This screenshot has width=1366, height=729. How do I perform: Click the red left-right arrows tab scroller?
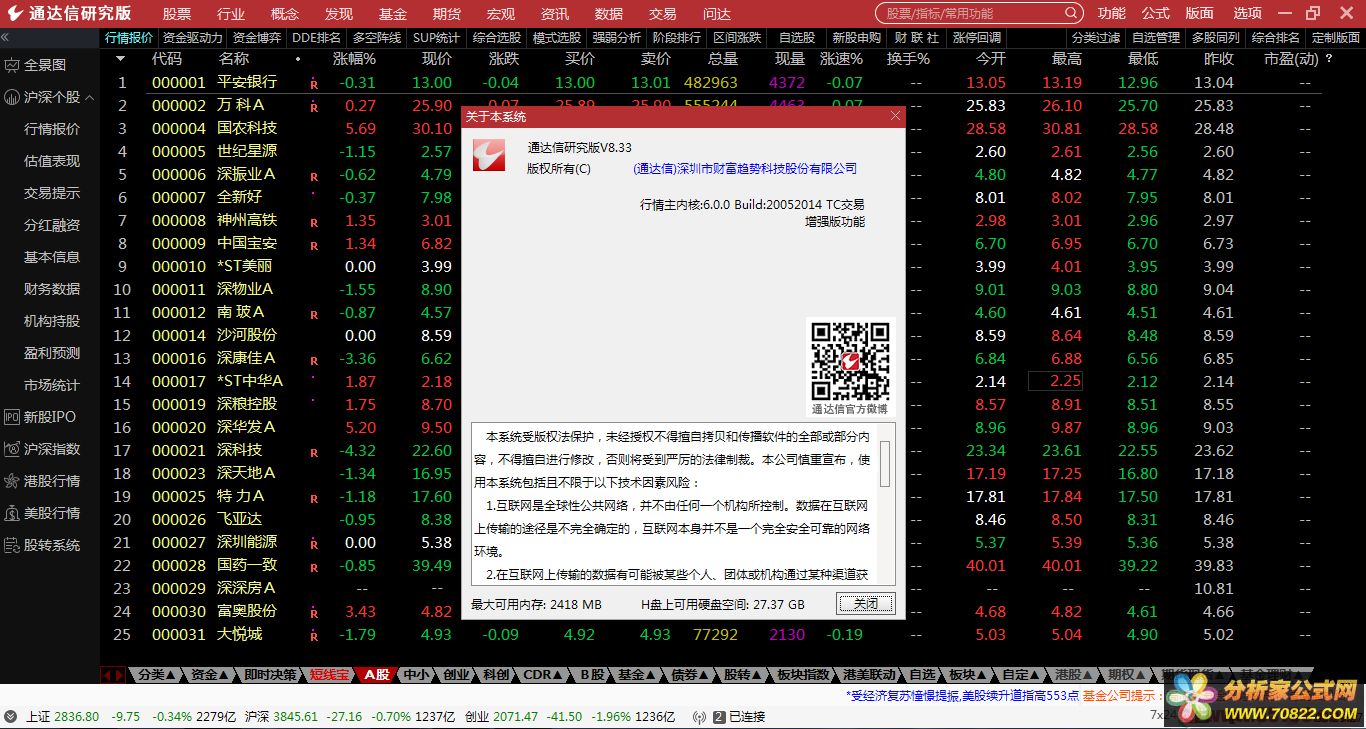(114, 675)
